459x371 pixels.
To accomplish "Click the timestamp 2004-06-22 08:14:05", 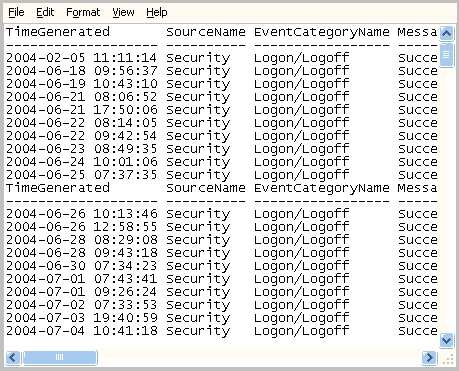I will point(81,123).
